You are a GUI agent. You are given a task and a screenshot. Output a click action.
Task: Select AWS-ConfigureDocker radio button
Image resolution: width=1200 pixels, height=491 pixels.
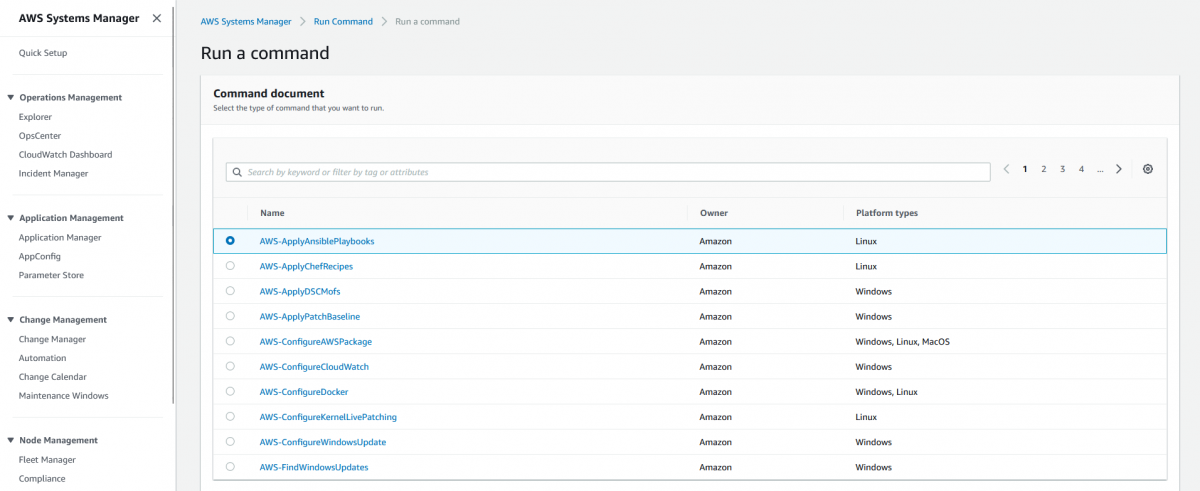[x=230, y=391]
